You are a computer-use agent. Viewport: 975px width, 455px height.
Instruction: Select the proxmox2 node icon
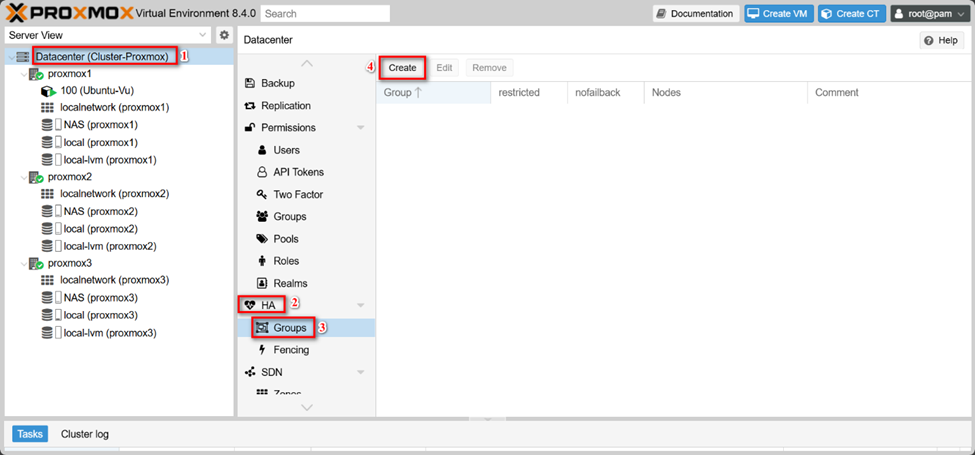click(35, 177)
